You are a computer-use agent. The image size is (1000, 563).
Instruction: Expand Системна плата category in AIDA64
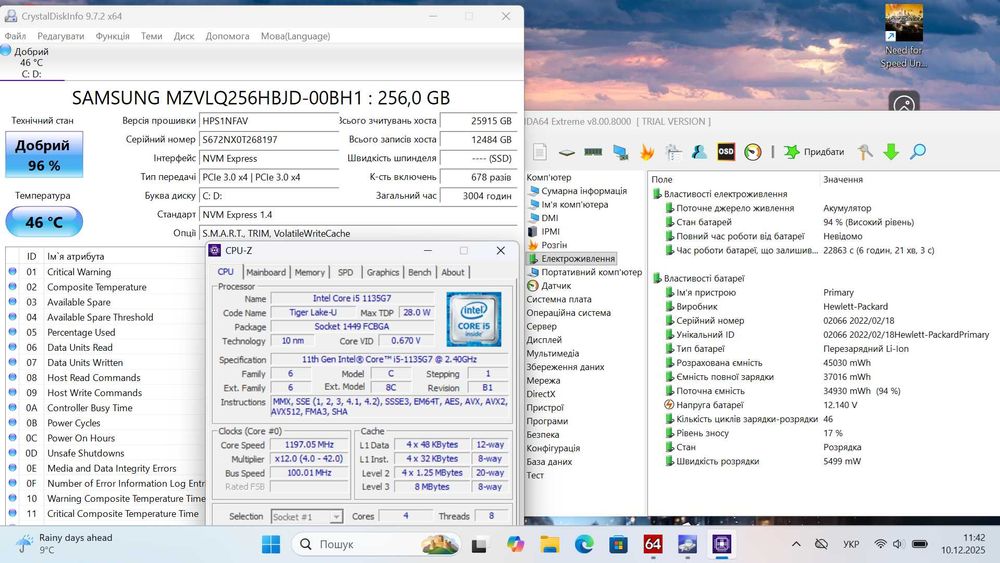click(x=559, y=299)
